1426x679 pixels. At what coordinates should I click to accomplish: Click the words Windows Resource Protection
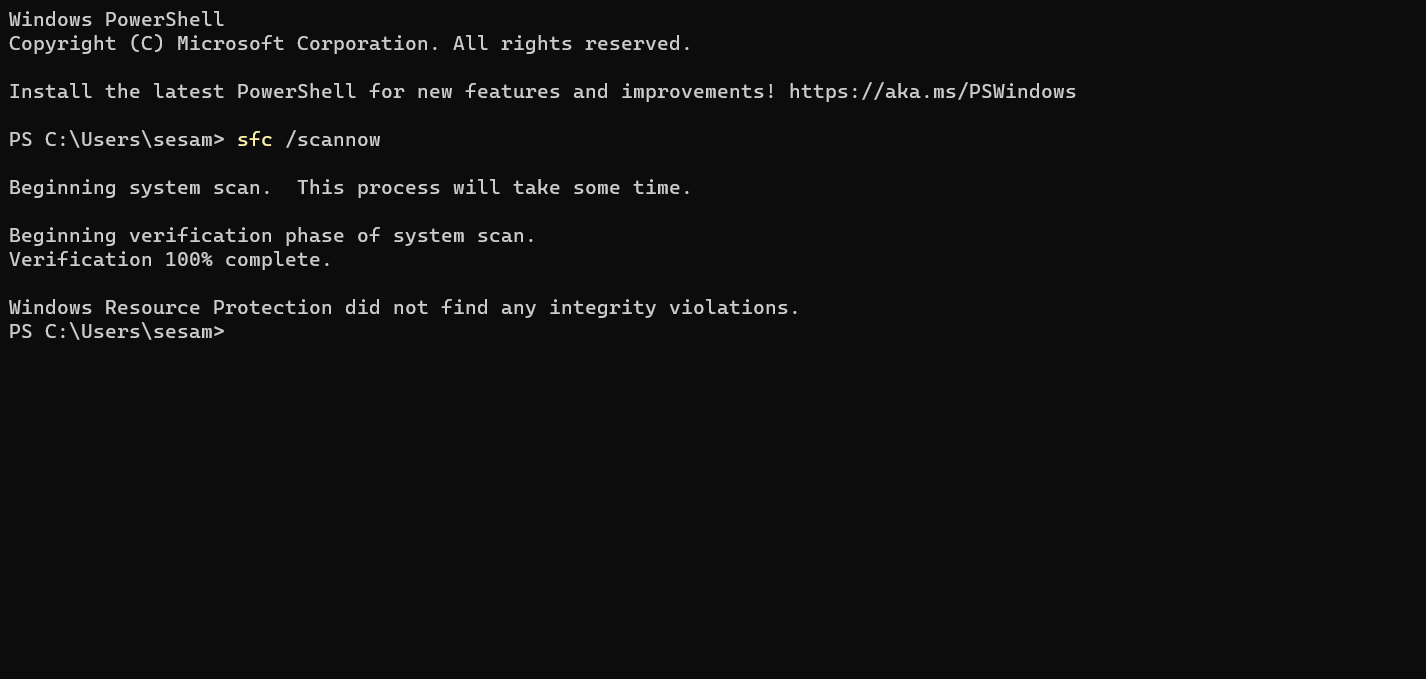pyautogui.click(x=170, y=308)
